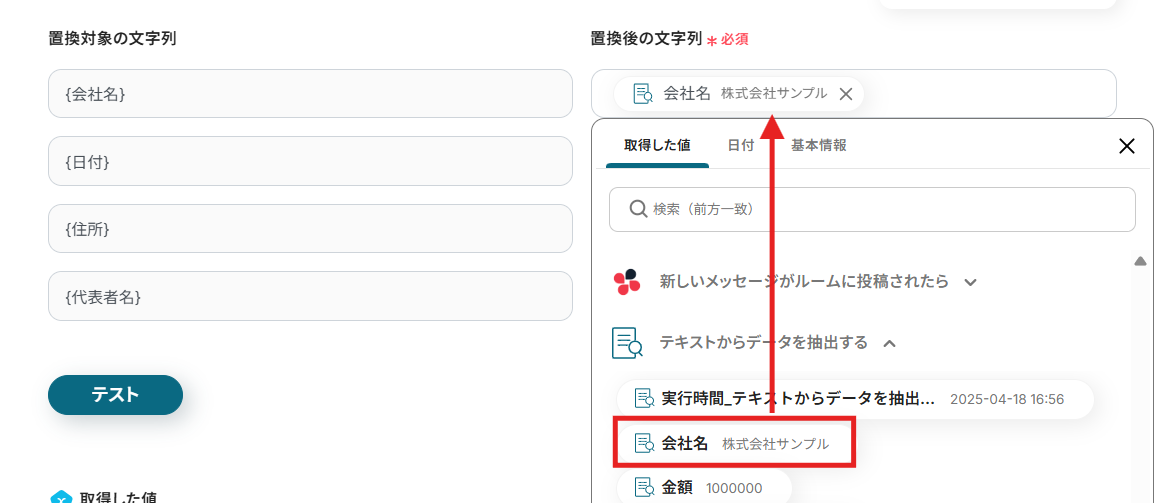The image size is (1172, 503).
Task: Focus the 検索（前方一致） search box
Action: click(872, 210)
